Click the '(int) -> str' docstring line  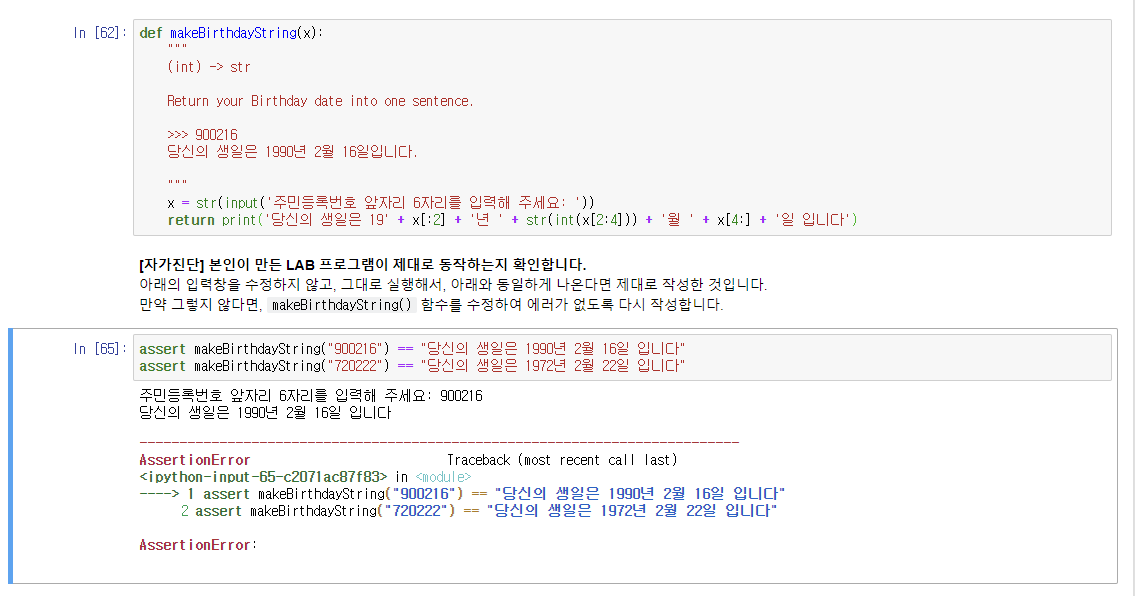click(x=208, y=67)
